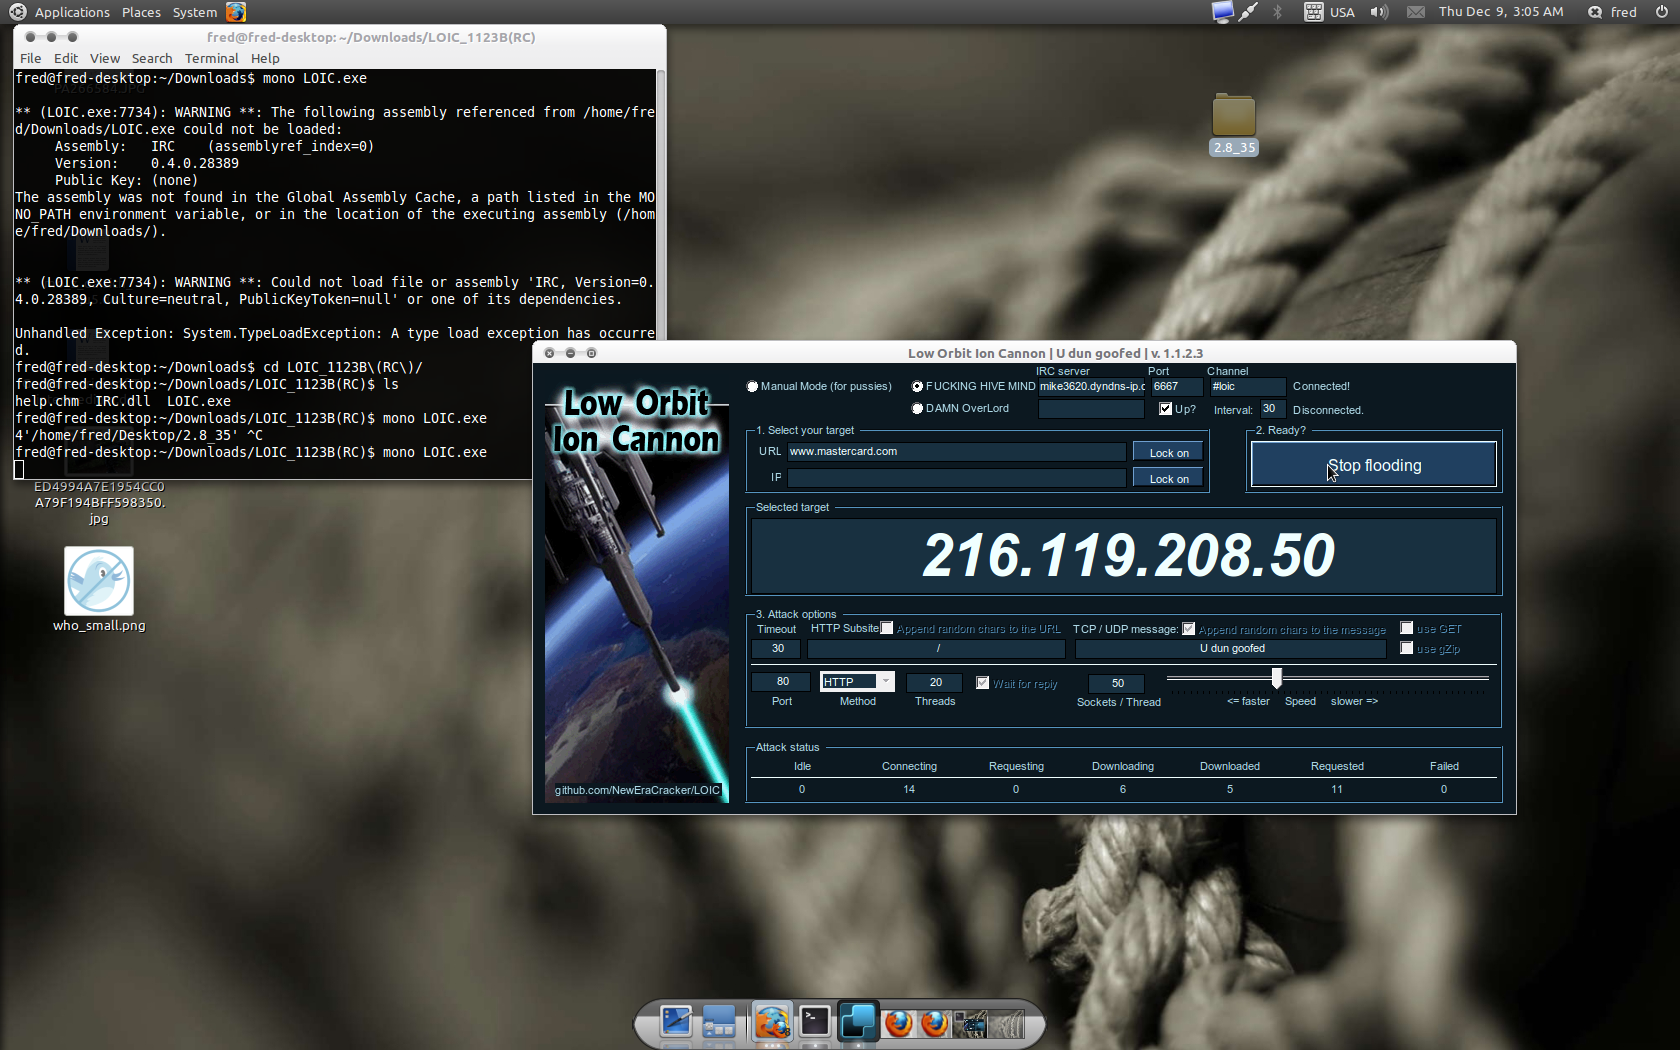Viewport: 1680px width, 1050px height.
Task: Click the Threads field containing 20
Action: 935,682
